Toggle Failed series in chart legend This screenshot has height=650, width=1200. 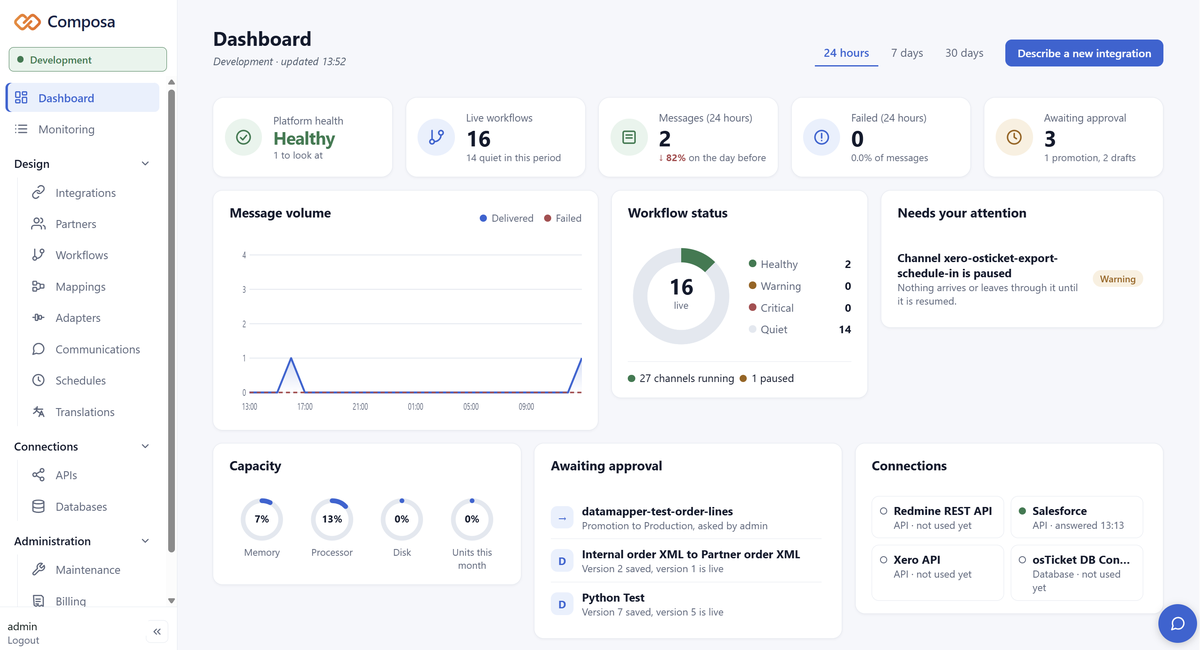pos(562,218)
